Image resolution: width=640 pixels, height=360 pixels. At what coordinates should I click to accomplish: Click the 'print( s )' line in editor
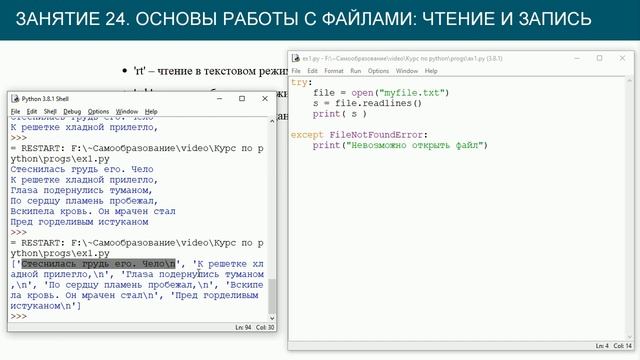[340, 114]
